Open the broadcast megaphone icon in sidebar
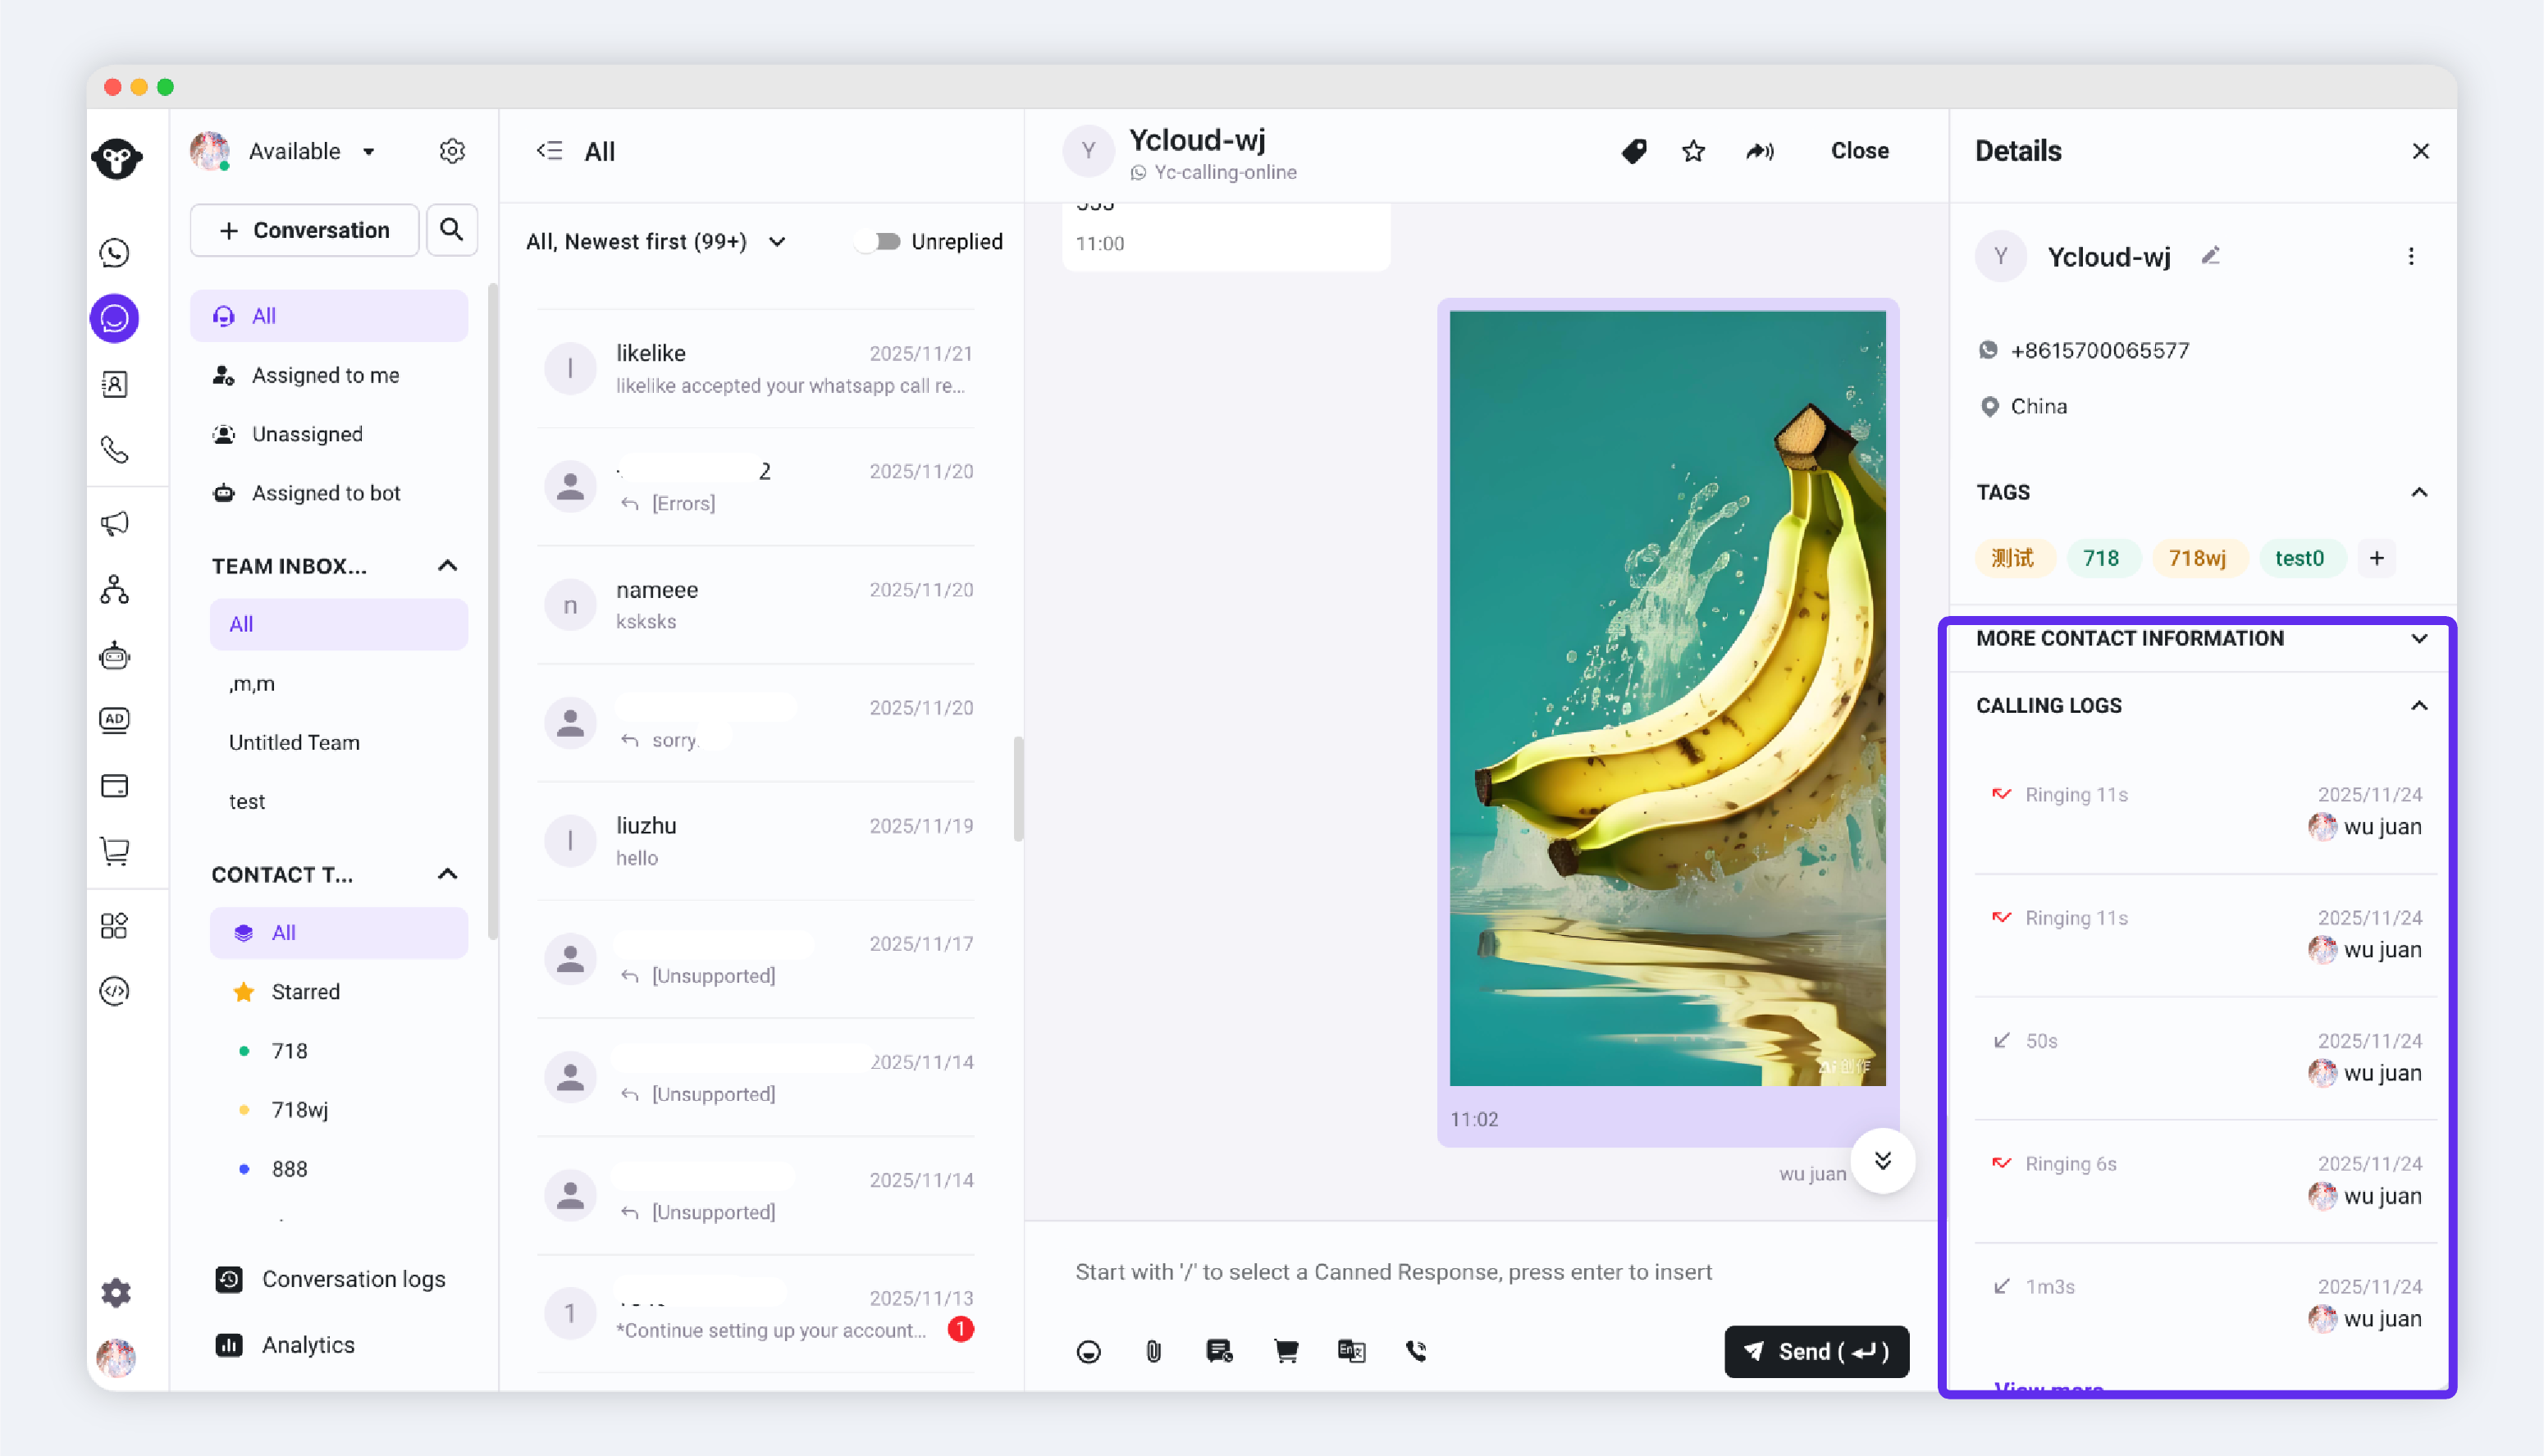 coord(115,523)
